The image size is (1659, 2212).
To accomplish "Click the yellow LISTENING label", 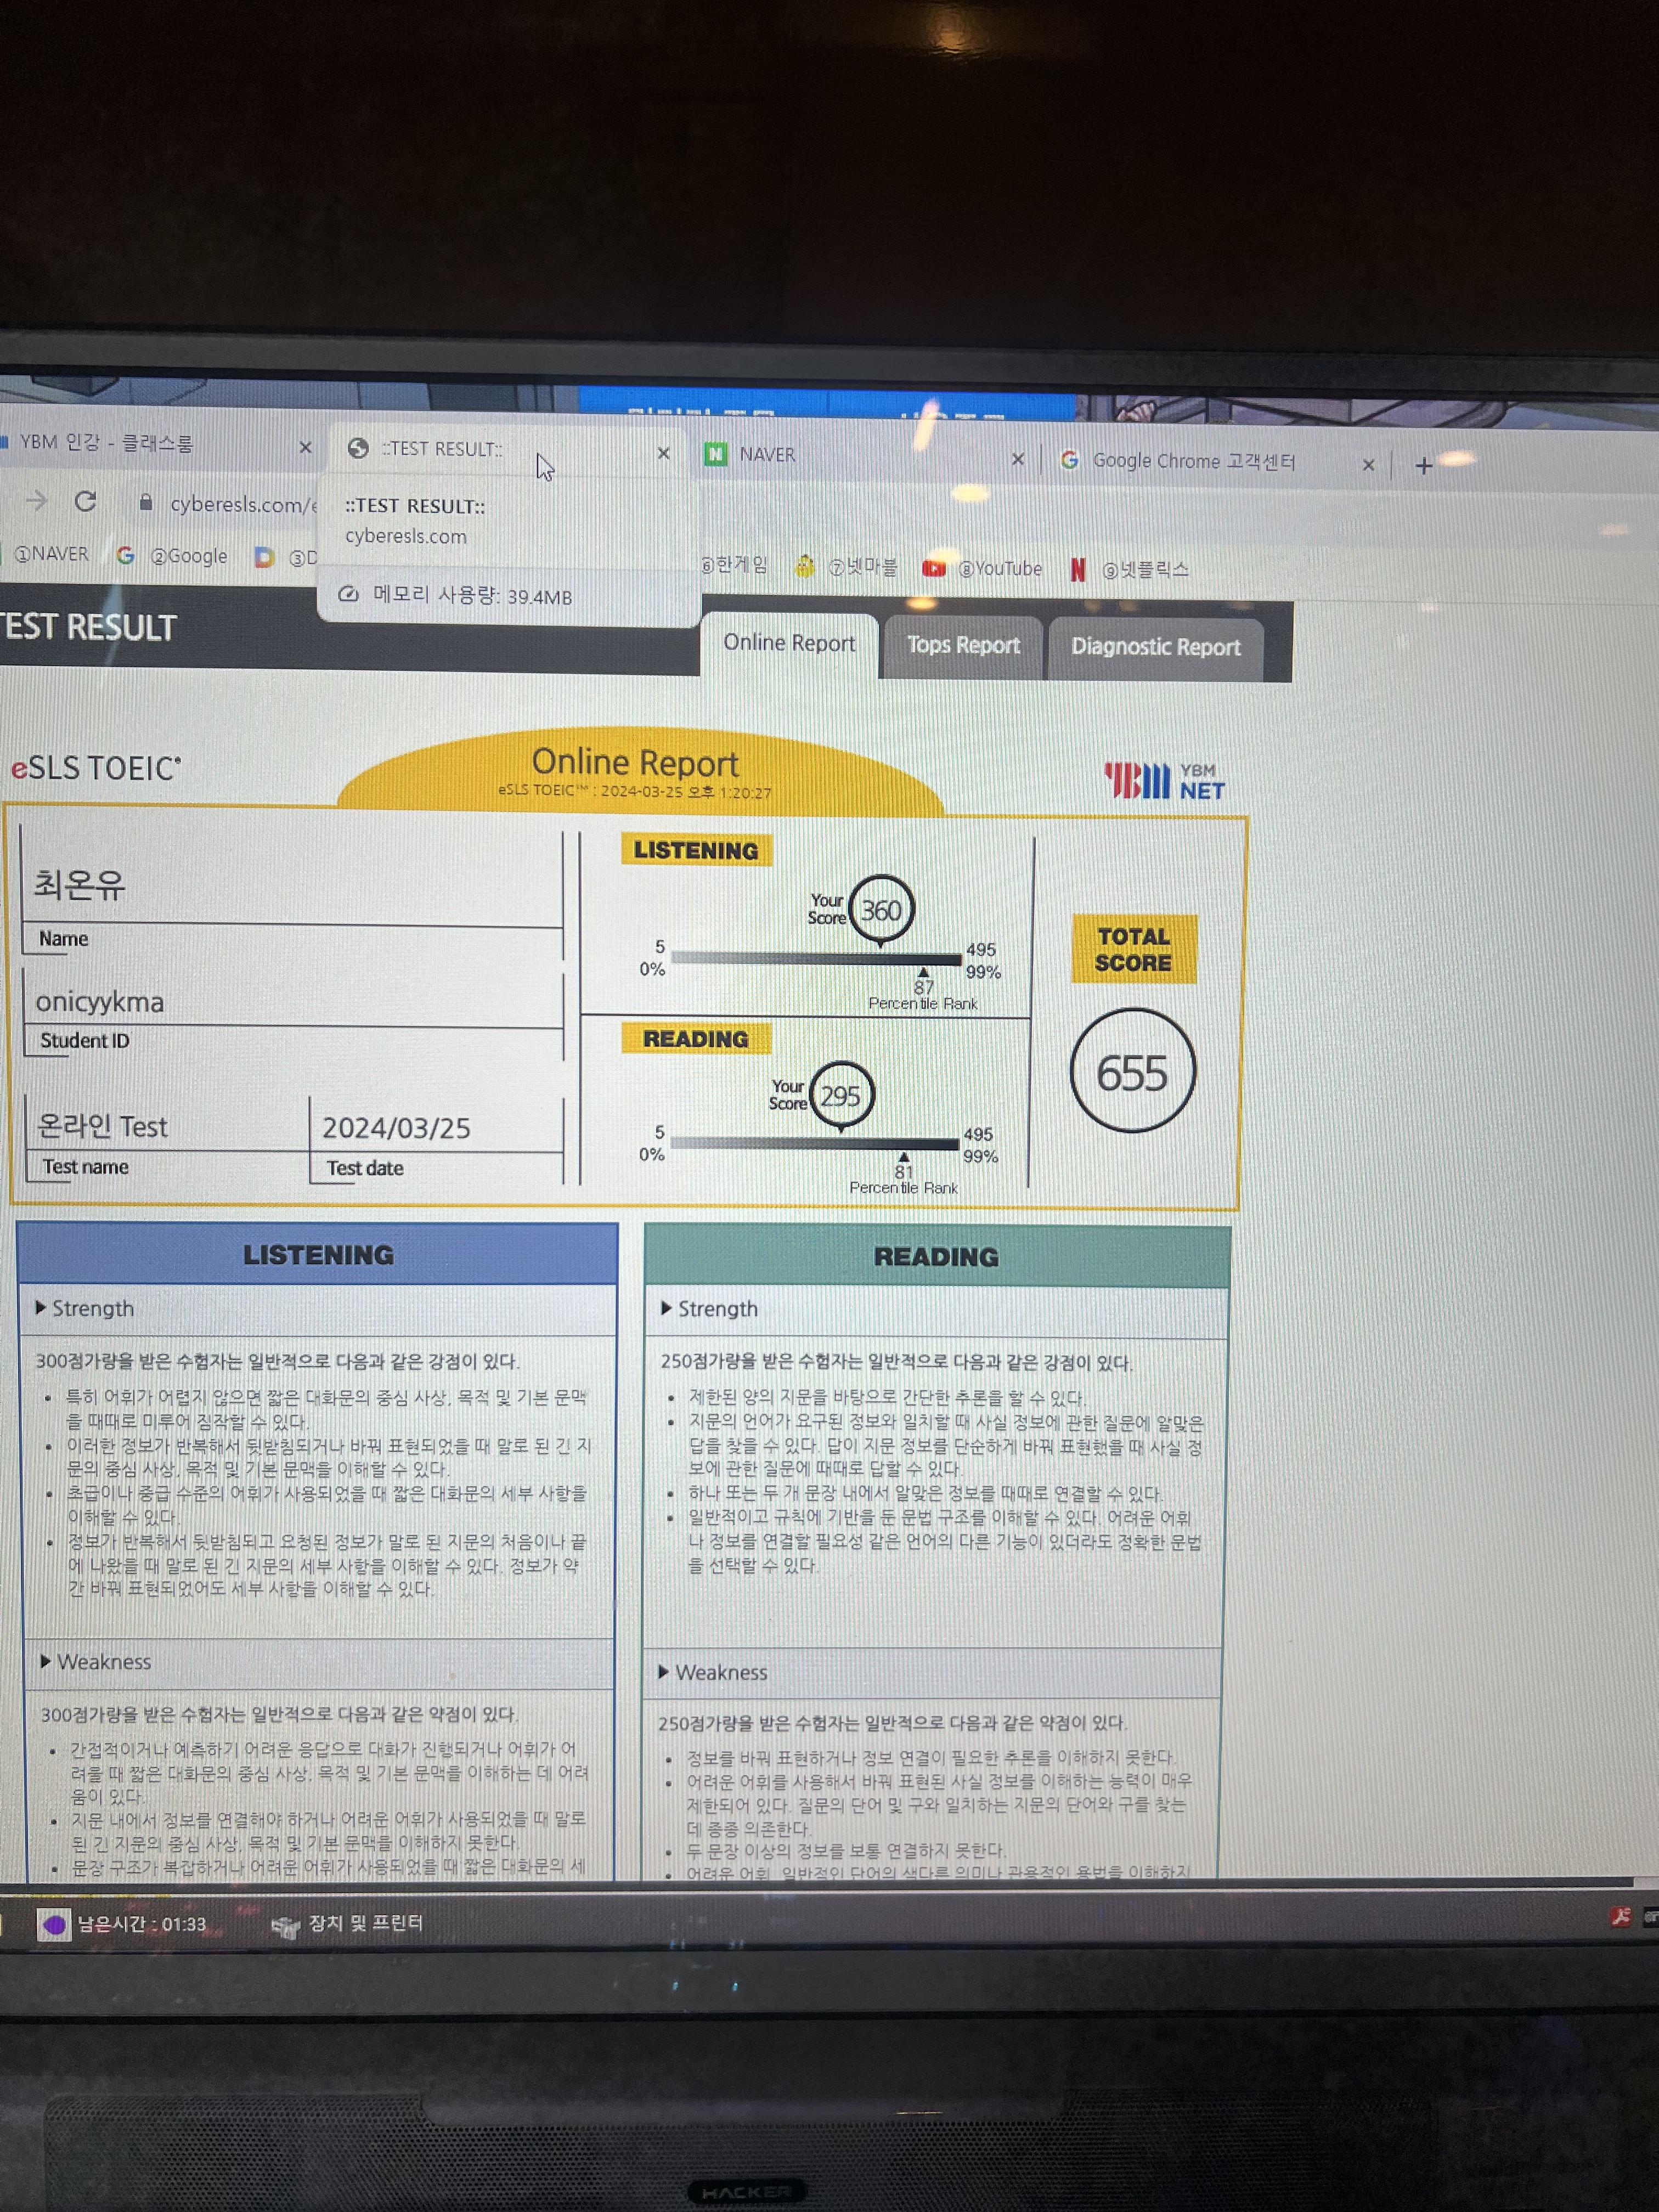I will coord(696,850).
